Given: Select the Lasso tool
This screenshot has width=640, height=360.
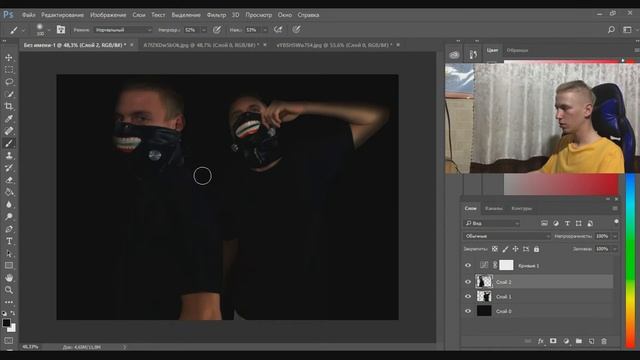Looking at the screenshot, I should coord(9,82).
